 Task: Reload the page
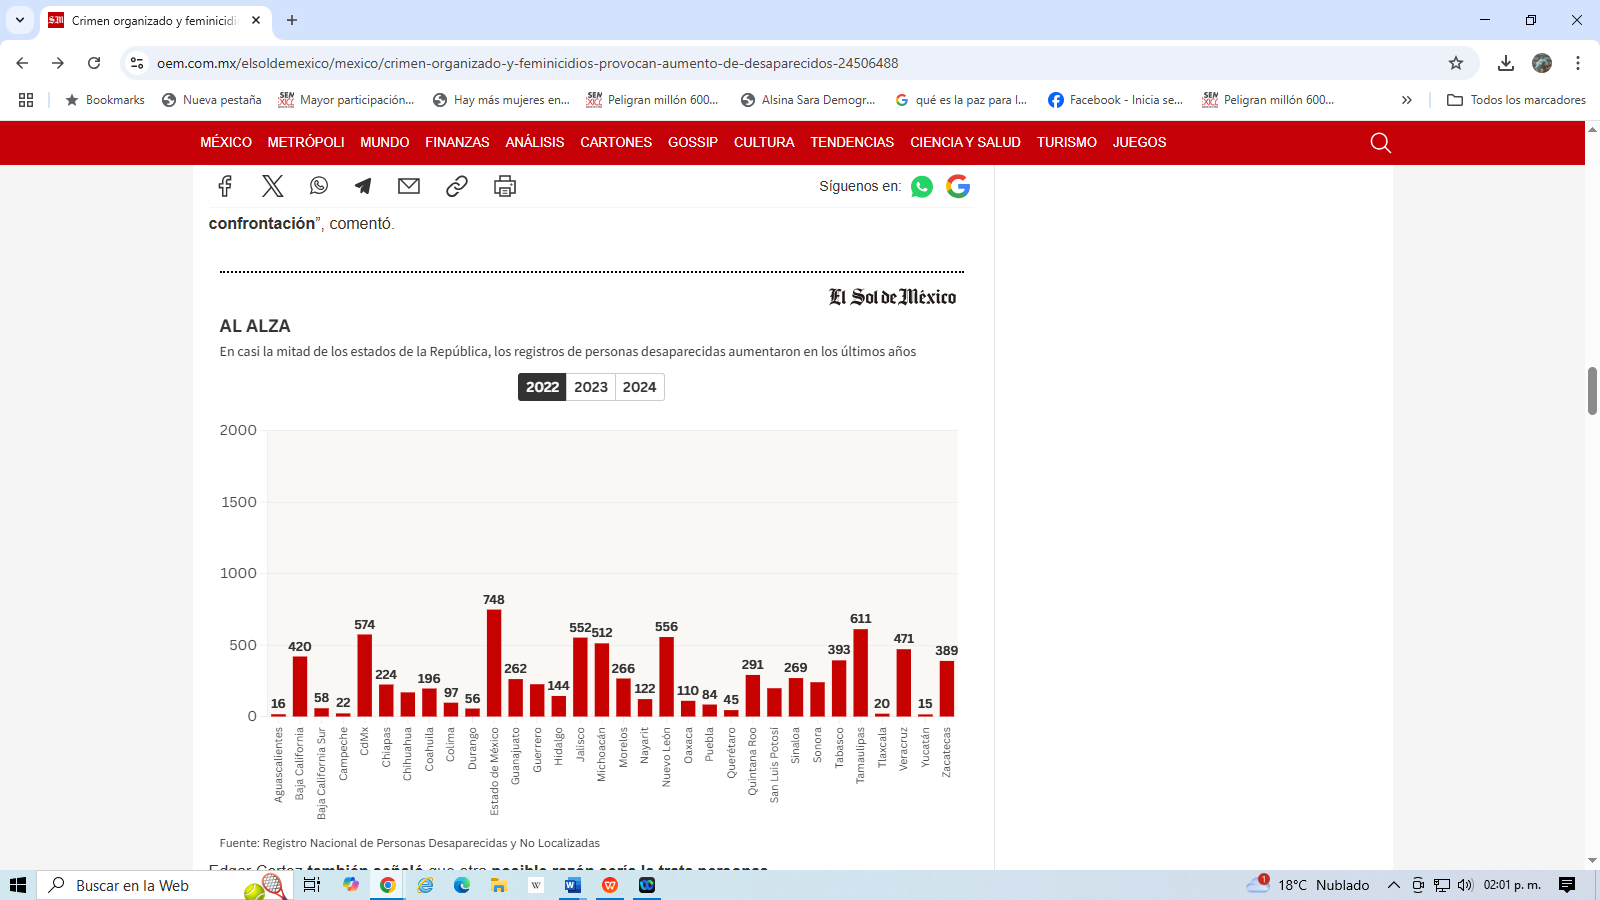pyautogui.click(x=94, y=63)
